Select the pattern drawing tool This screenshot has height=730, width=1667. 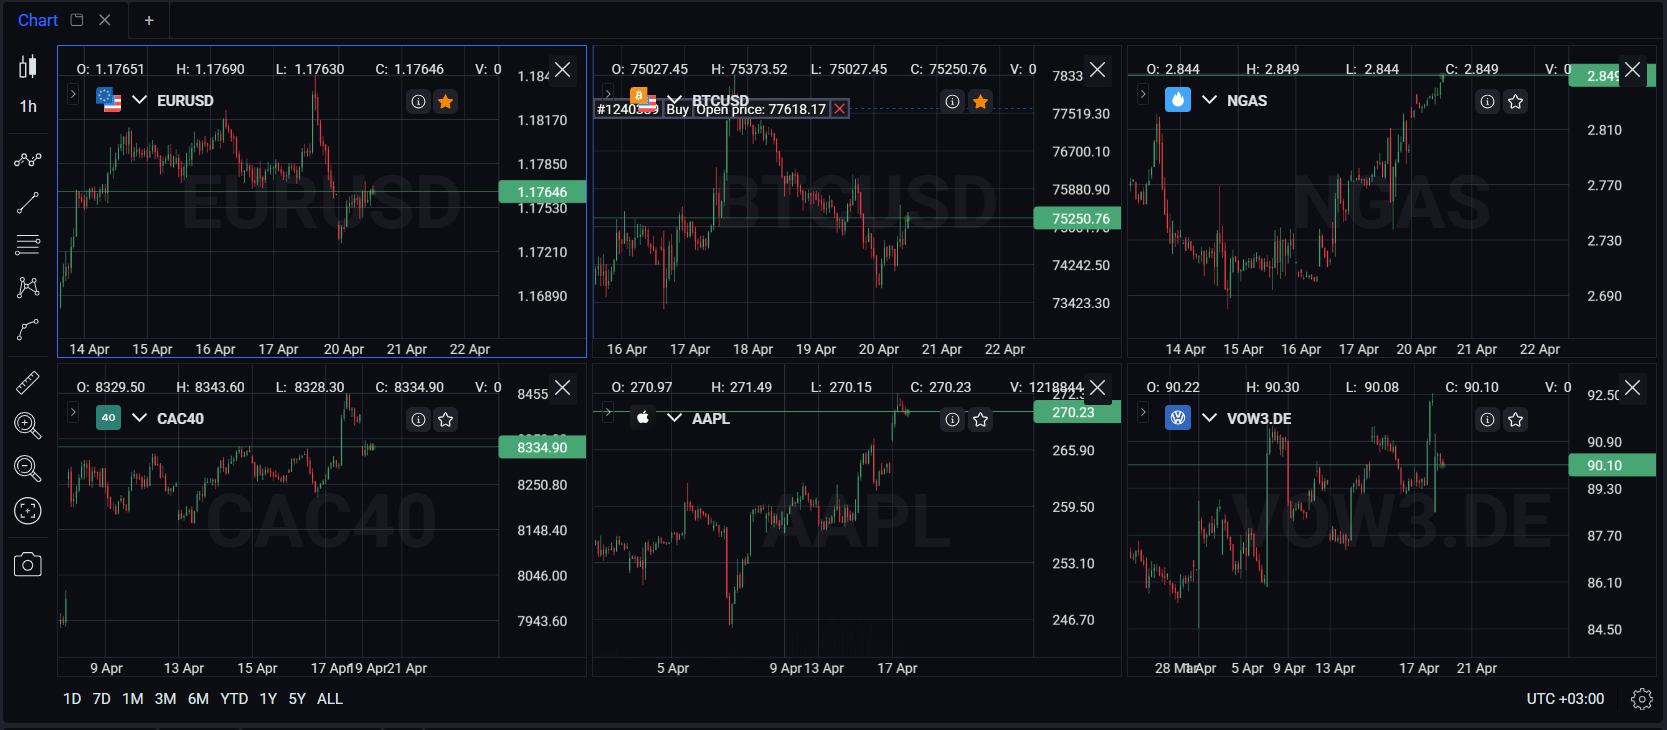pyautogui.click(x=28, y=288)
